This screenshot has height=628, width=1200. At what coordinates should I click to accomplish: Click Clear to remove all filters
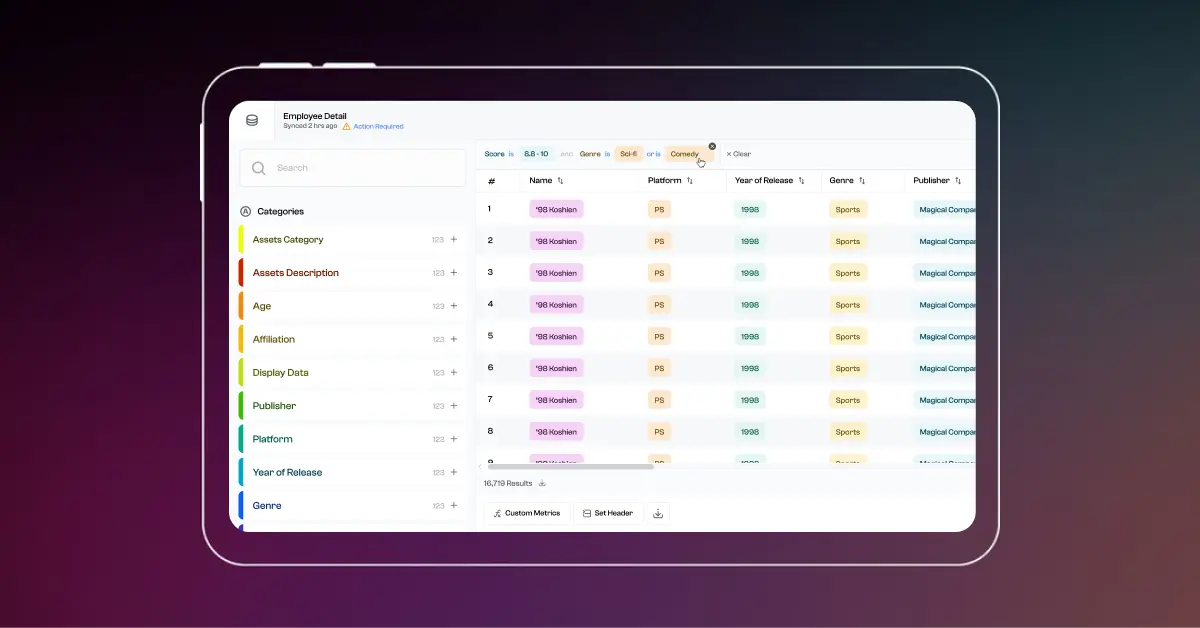coord(738,153)
